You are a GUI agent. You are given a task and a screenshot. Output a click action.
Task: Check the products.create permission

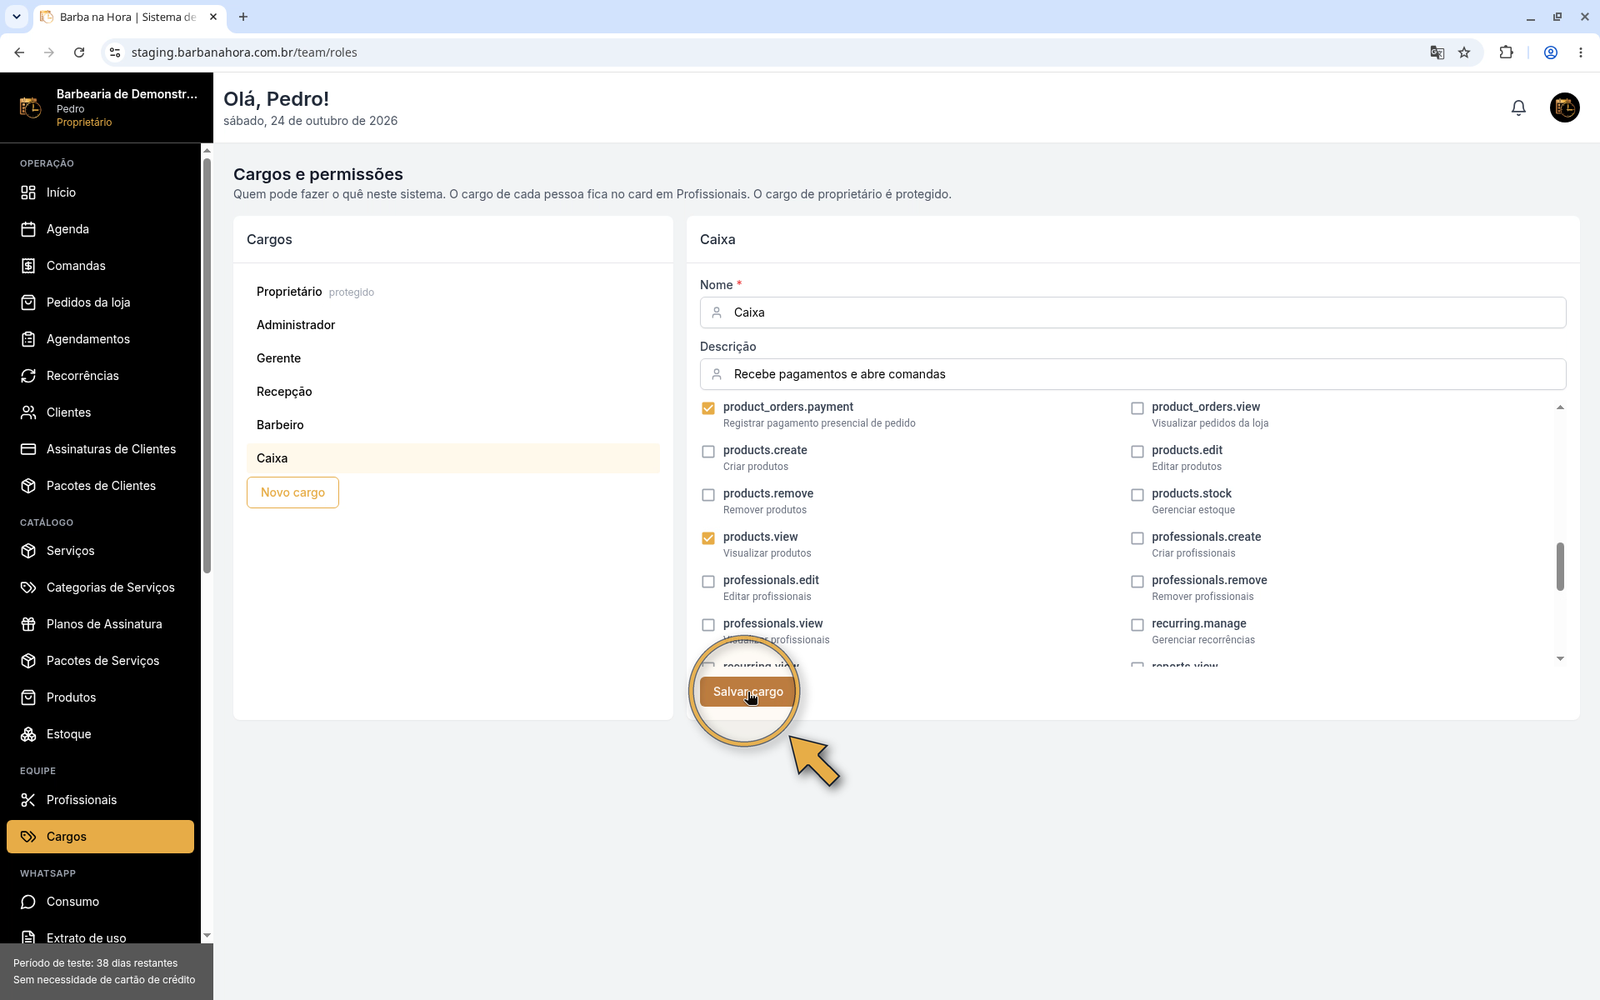[708, 452]
